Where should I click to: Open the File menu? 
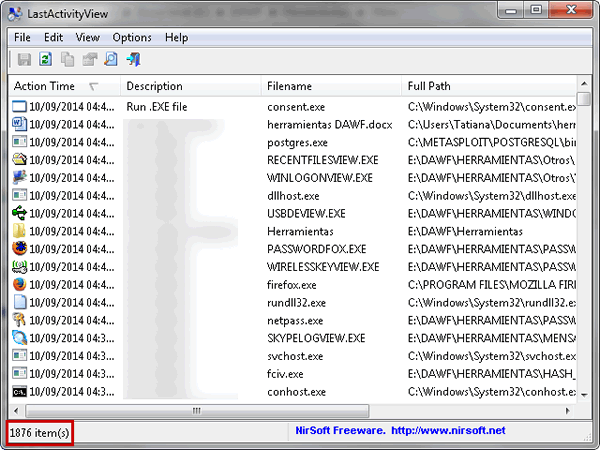(22, 38)
